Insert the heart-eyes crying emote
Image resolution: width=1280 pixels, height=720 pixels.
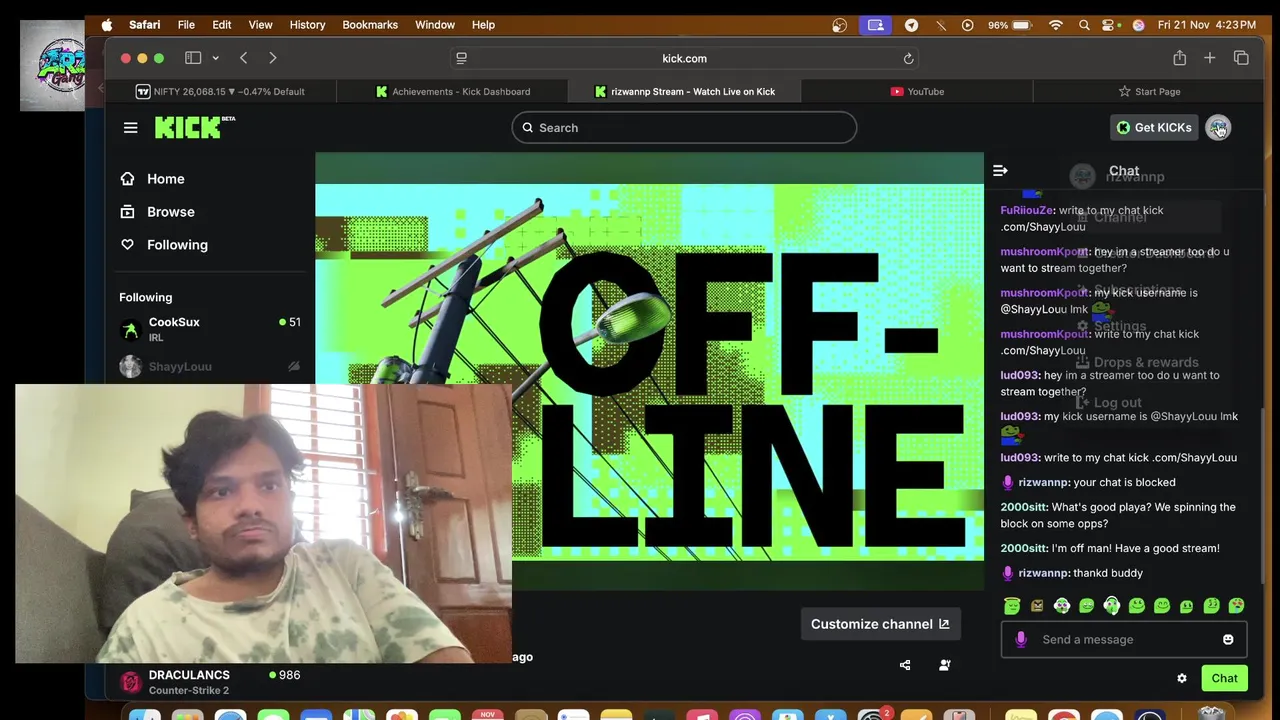pos(1236,605)
